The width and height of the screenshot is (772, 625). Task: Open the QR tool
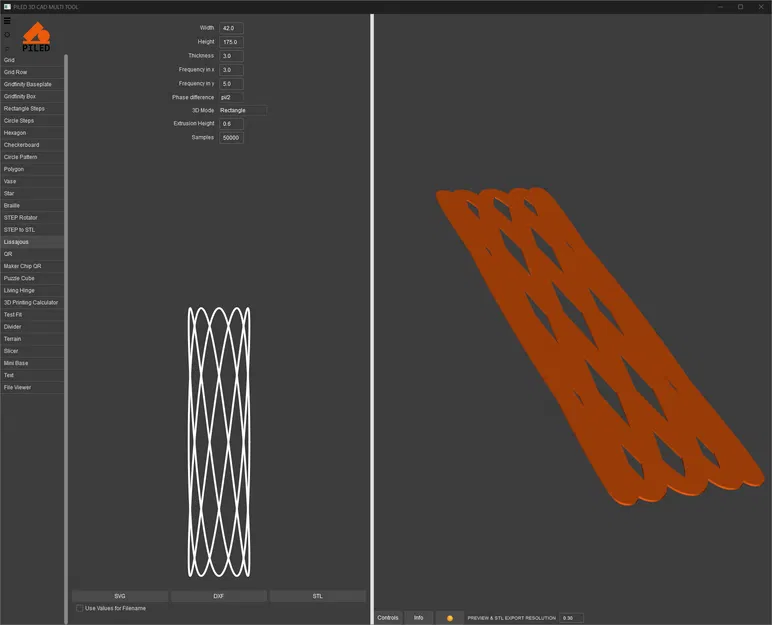pyautogui.click(x=32, y=254)
